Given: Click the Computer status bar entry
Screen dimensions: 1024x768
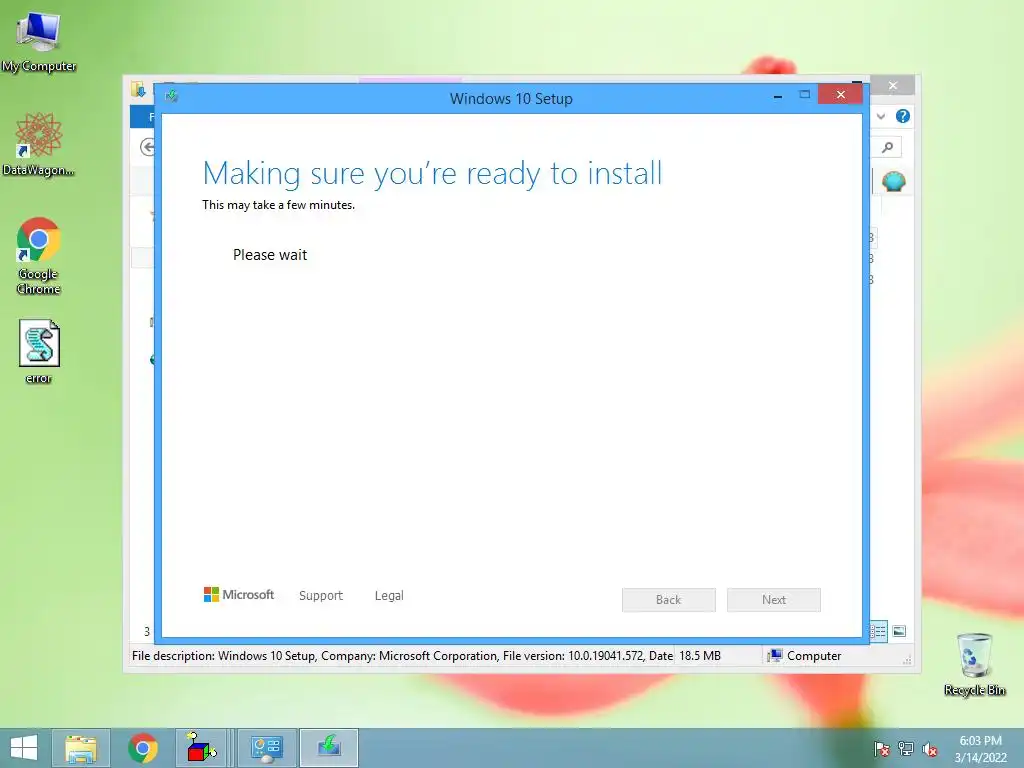Looking at the screenshot, I should 805,656.
